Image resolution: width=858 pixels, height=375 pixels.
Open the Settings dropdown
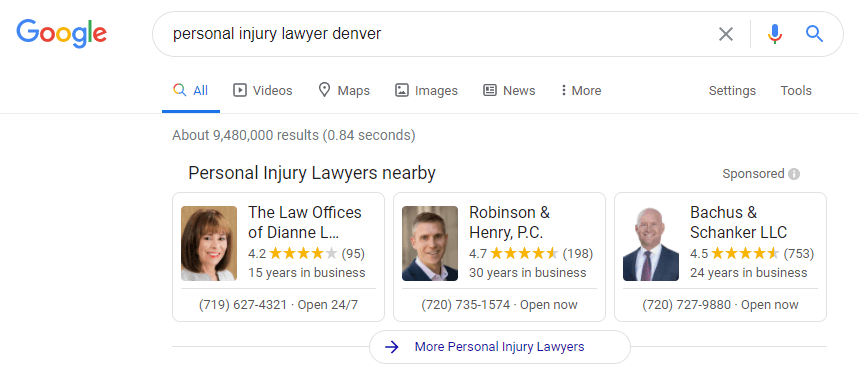[x=732, y=90]
